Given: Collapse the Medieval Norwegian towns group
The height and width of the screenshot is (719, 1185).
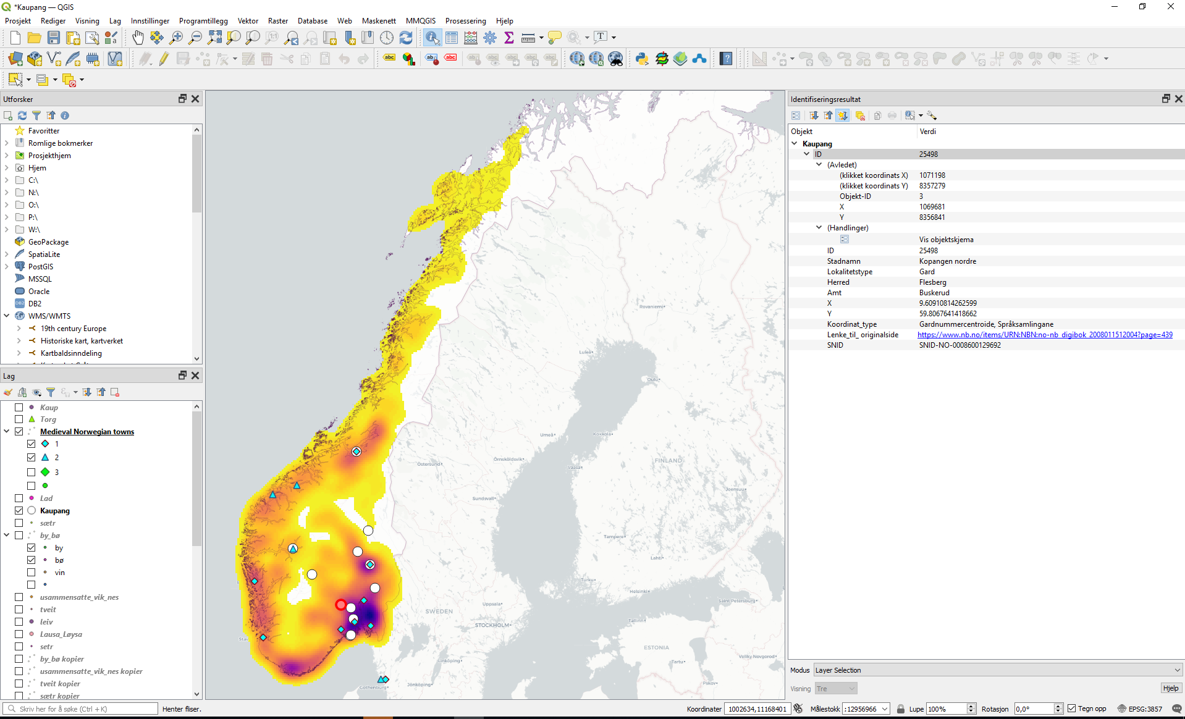Looking at the screenshot, I should pos(7,432).
